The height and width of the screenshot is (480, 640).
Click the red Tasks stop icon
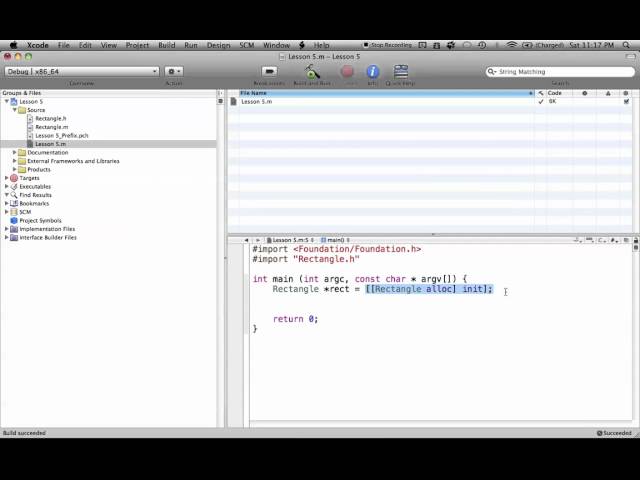(347, 72)
